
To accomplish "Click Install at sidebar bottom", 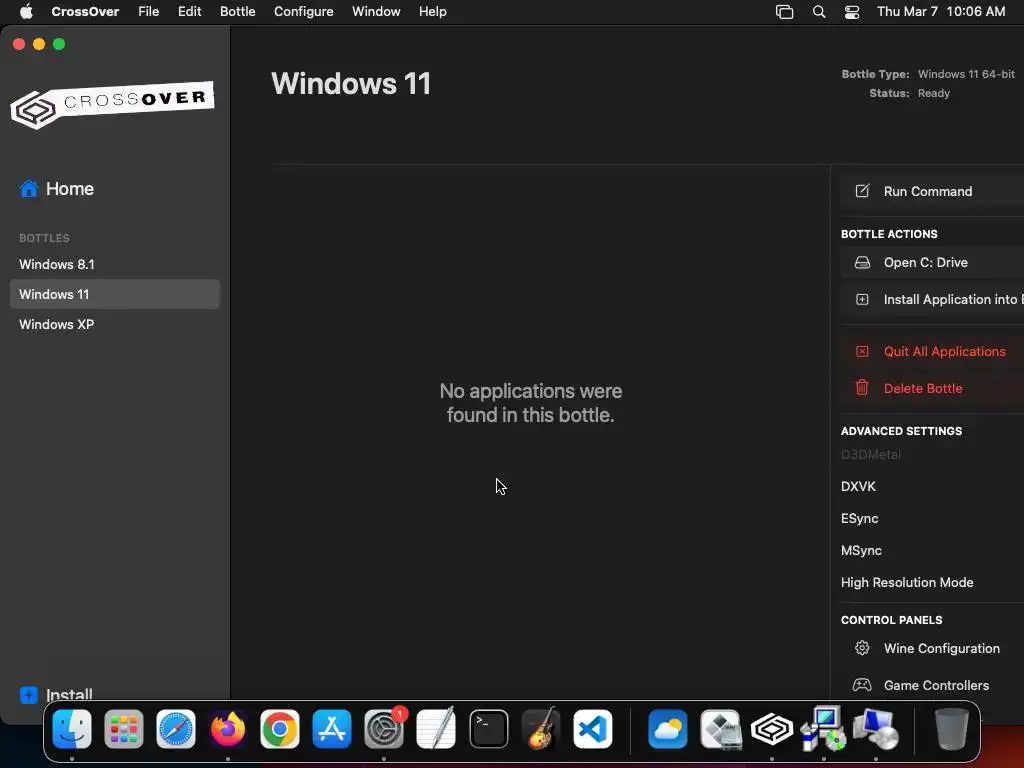I will click(x=56, y=695).
